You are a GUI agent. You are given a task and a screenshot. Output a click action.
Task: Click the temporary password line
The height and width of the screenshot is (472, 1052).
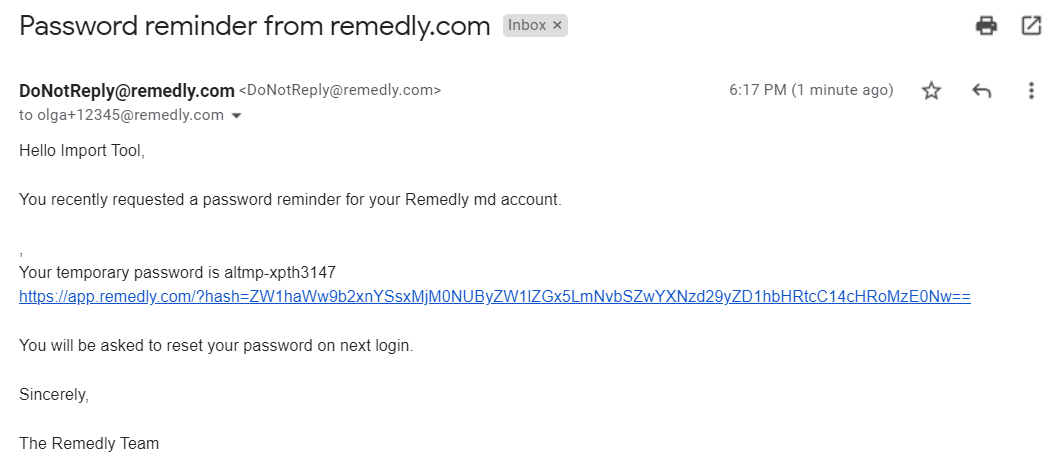point(177,273)
